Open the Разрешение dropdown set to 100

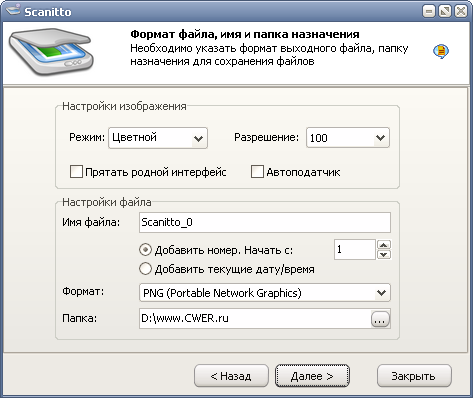[x=348, y=137]
